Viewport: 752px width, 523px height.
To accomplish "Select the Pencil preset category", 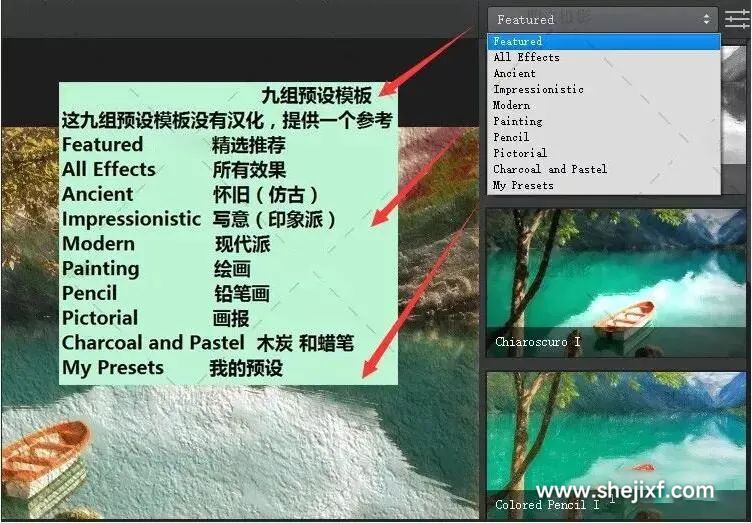I will [511, 137].
